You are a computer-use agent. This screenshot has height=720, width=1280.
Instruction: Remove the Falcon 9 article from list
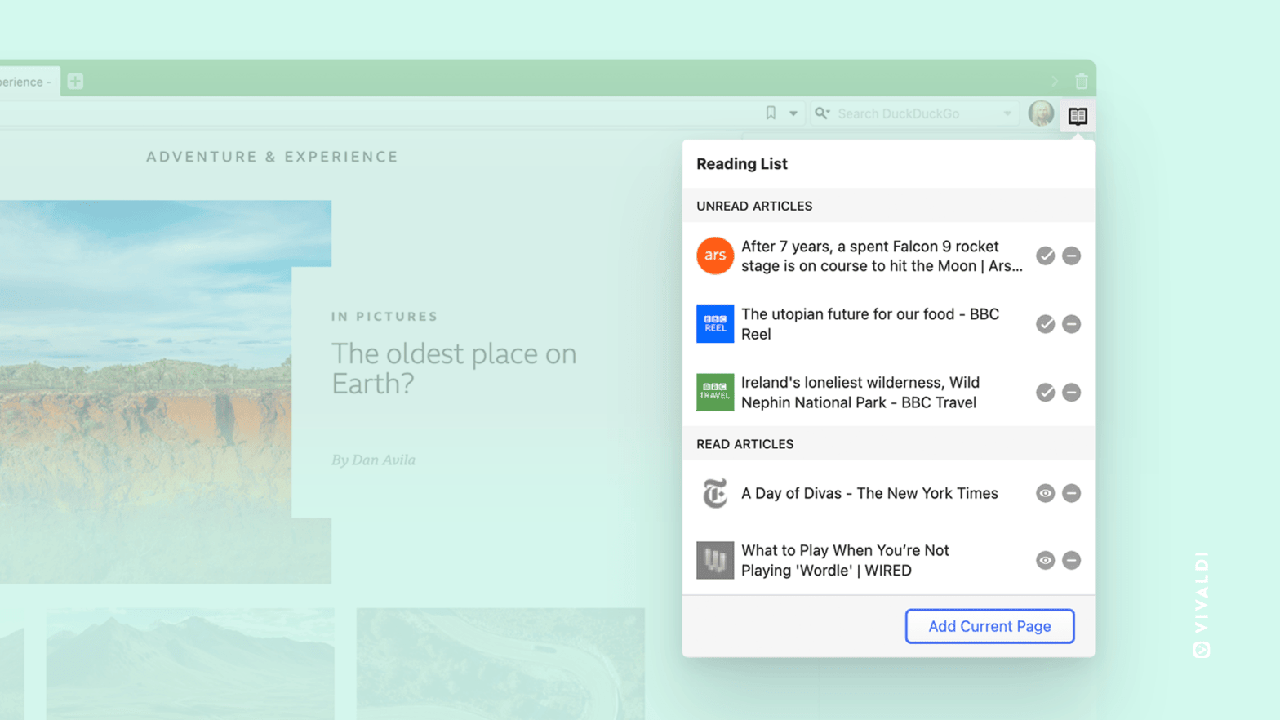(1071, 256)
